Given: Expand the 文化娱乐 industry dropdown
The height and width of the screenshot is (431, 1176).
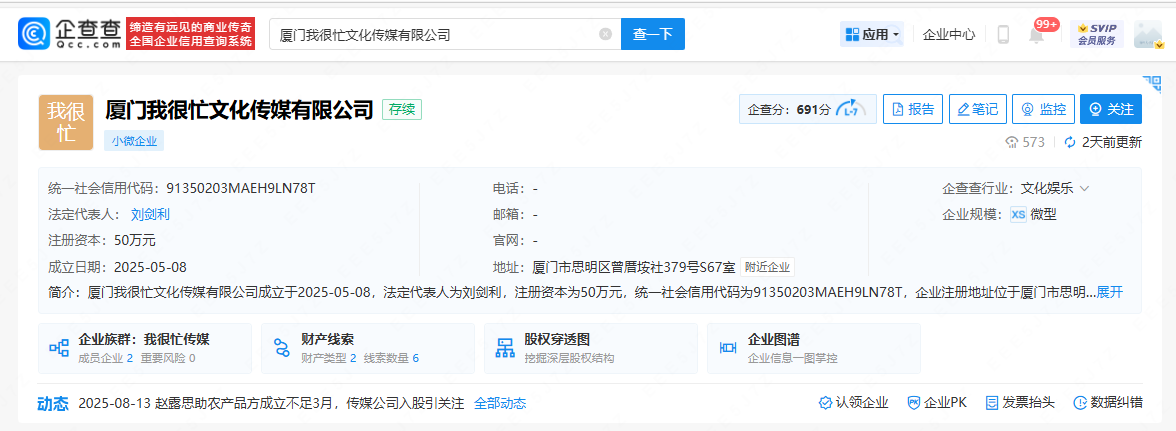Looking at the screenshot, I should click(1055, 188).
